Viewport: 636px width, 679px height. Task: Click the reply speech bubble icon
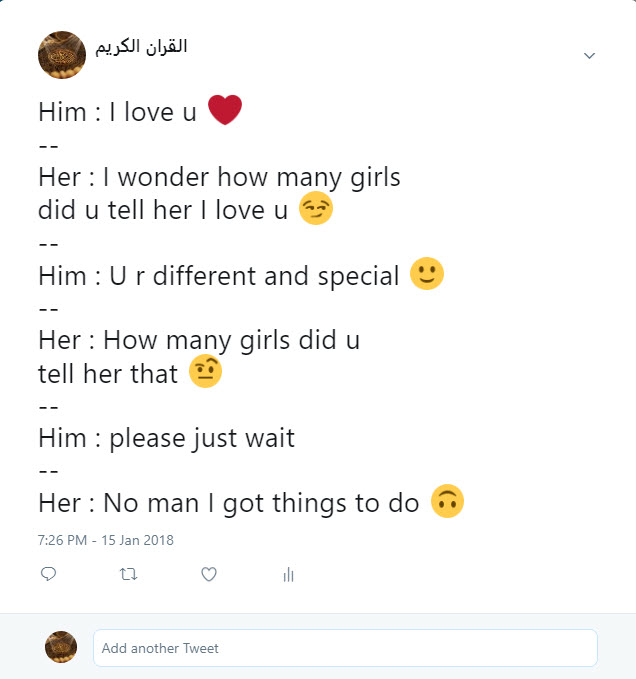pos(48,574)
